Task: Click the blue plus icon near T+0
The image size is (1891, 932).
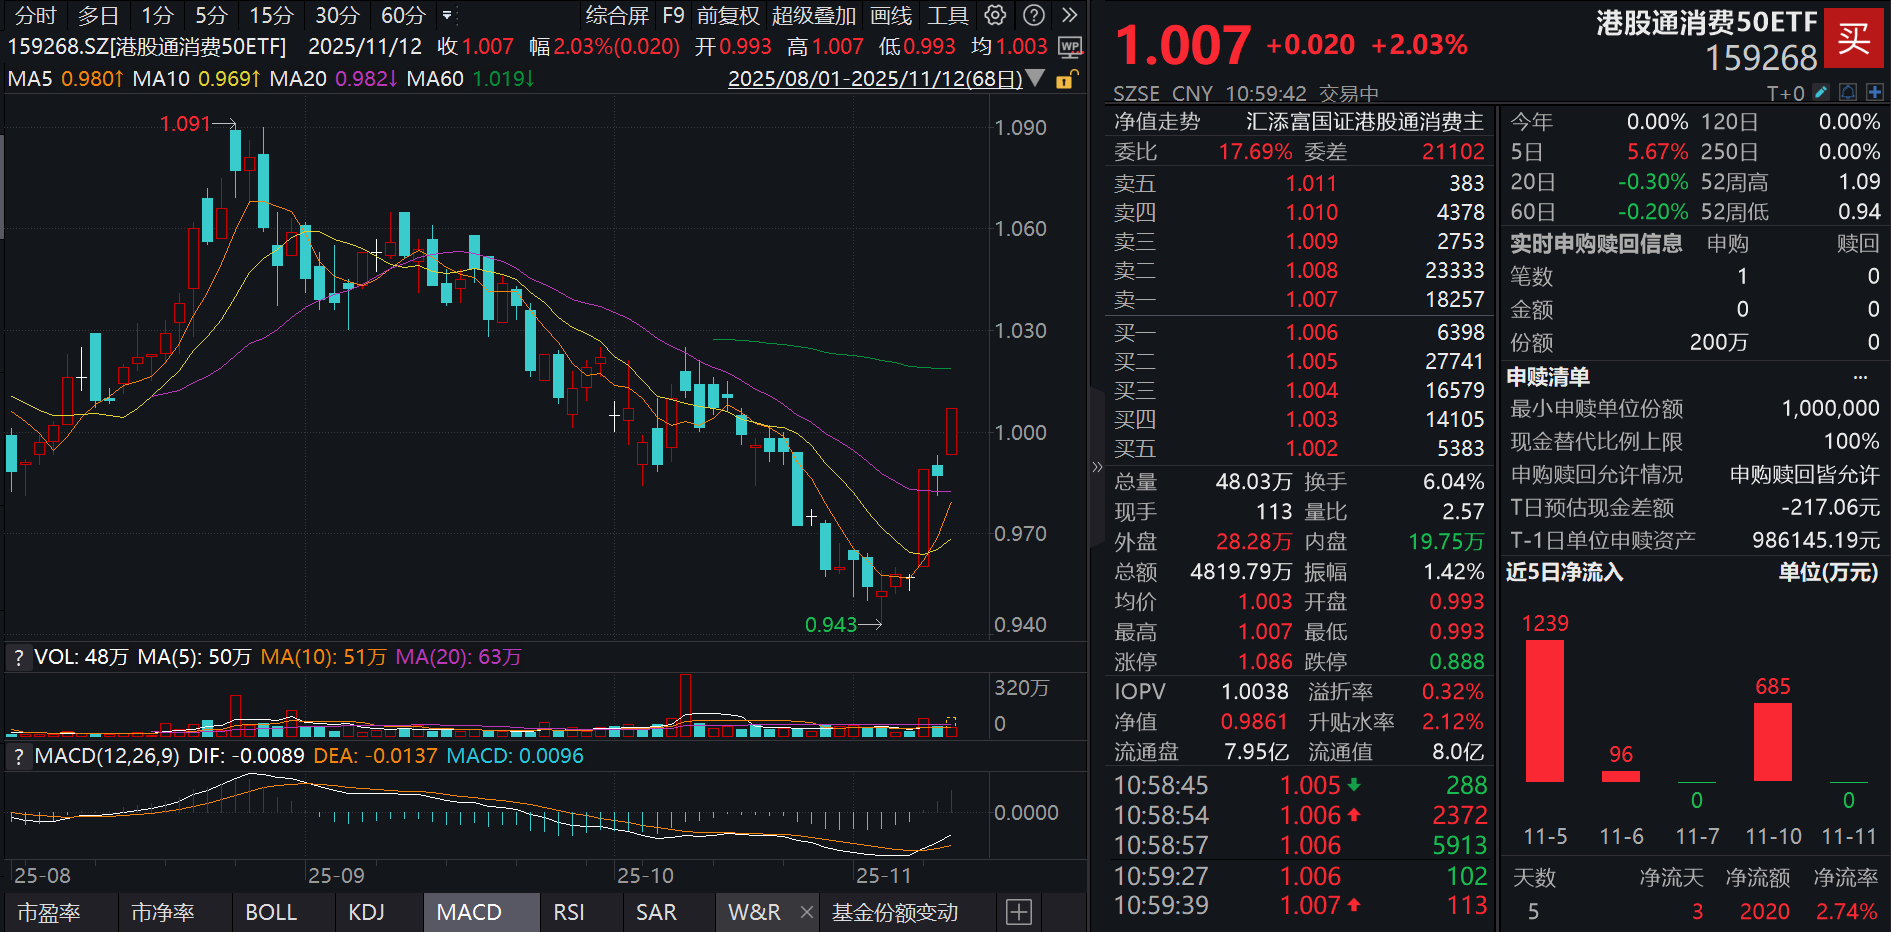Action: tap(1876, 92)
